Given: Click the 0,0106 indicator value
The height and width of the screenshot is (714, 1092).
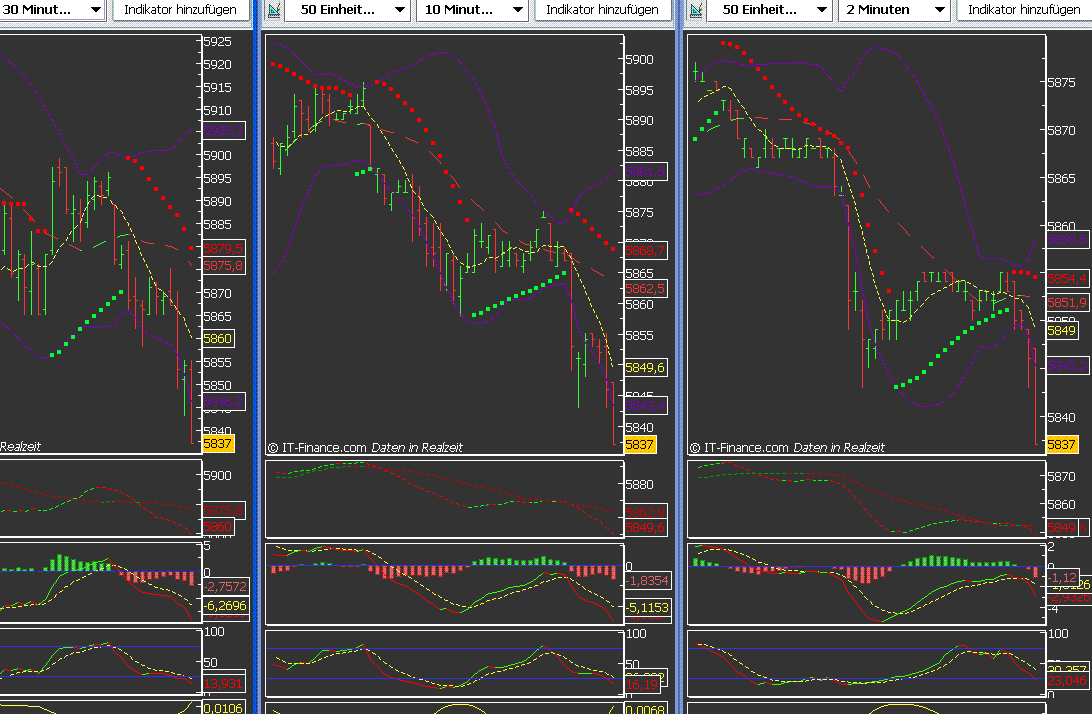Looking at the screenshot, I should pos(224,708).
